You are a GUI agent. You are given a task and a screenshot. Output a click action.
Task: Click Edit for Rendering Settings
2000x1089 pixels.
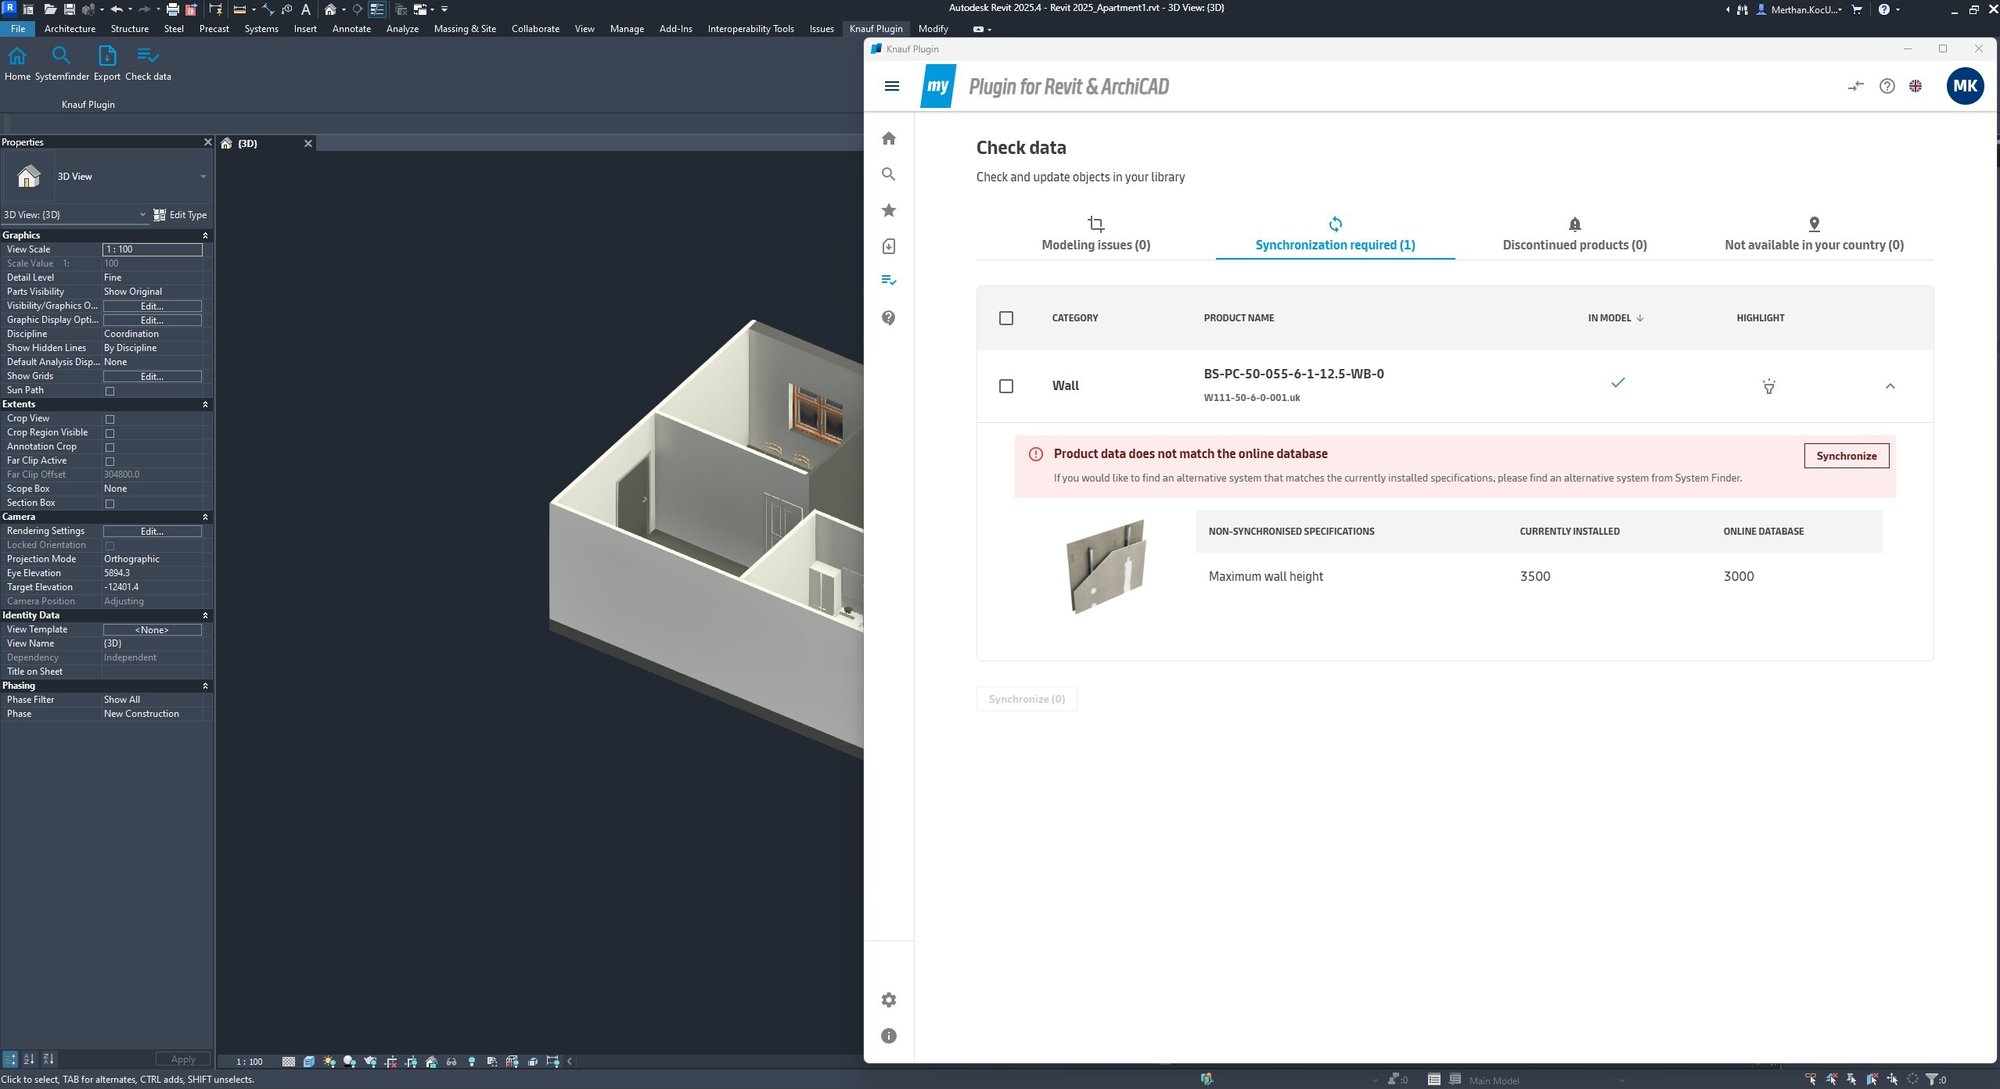pos(152,531)
